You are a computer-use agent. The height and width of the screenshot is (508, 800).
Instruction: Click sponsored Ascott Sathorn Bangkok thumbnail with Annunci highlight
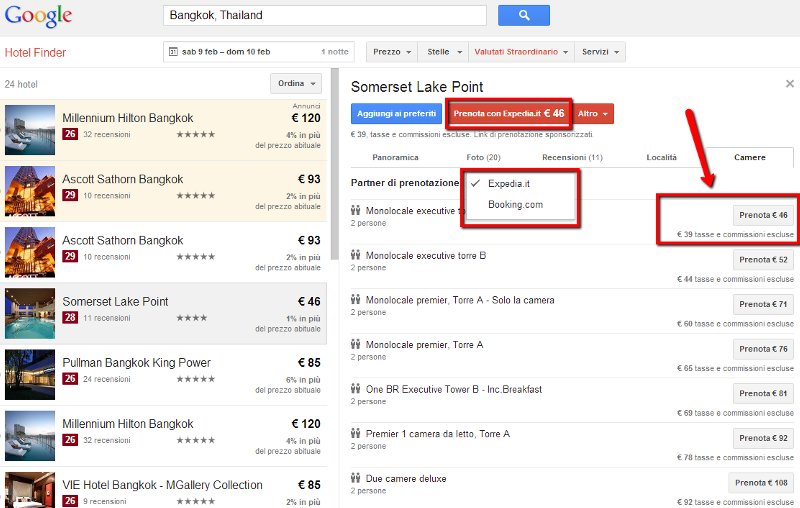tap(30, 191)
